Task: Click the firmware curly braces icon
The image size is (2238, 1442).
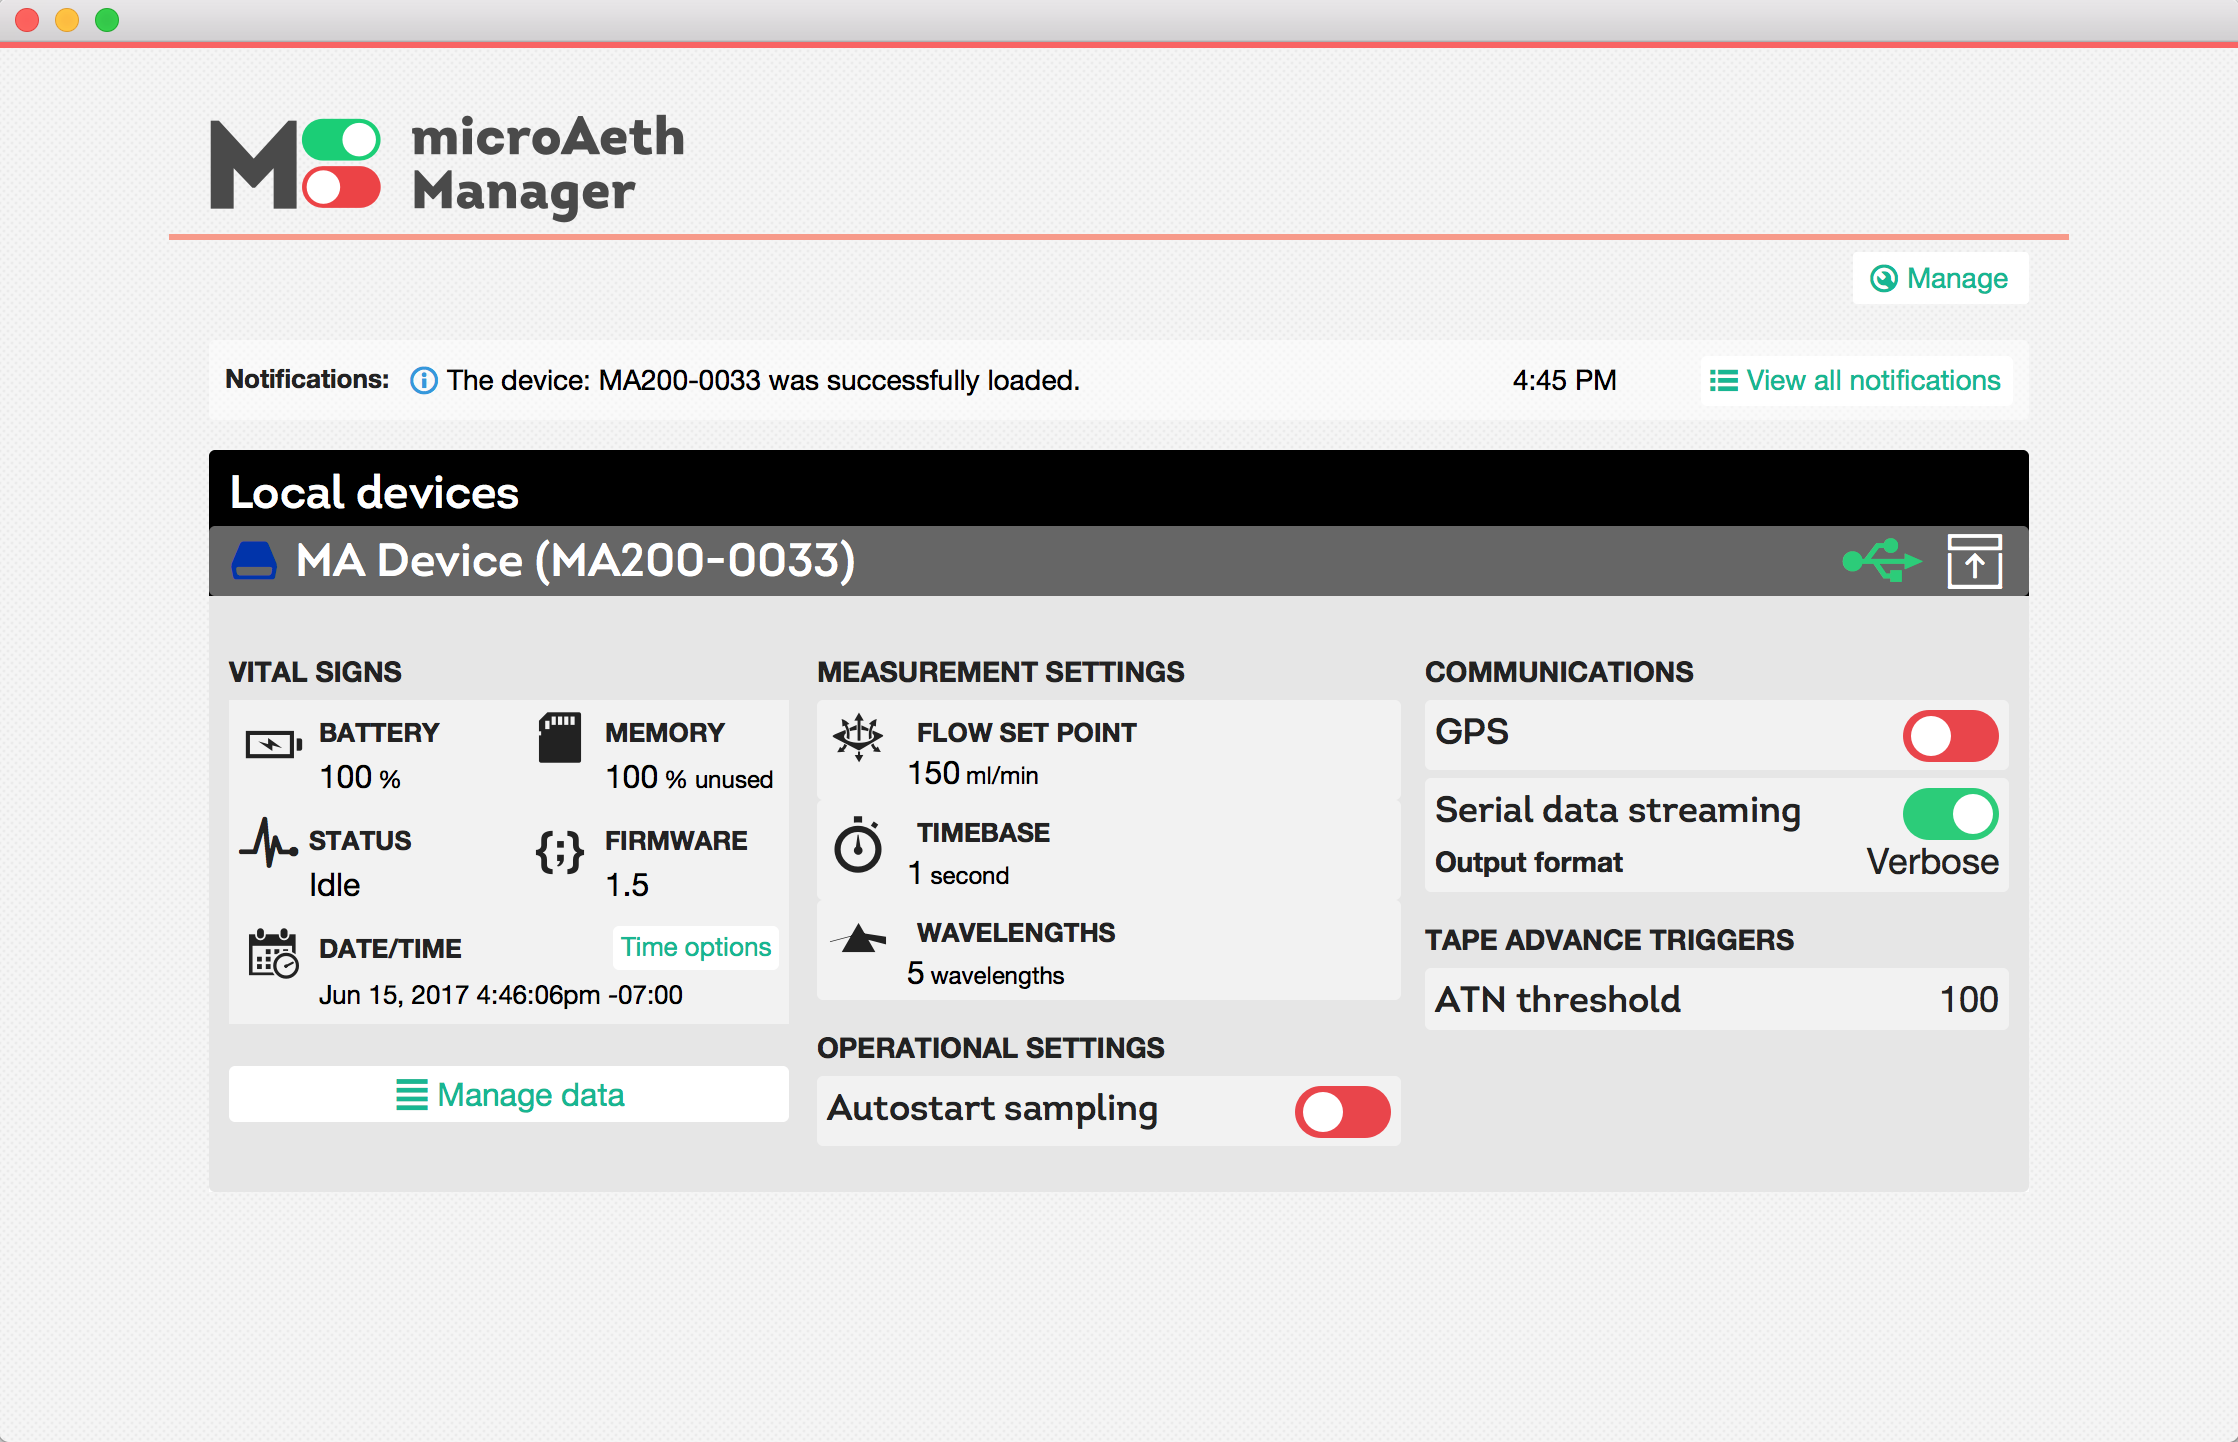Action: 560,852
